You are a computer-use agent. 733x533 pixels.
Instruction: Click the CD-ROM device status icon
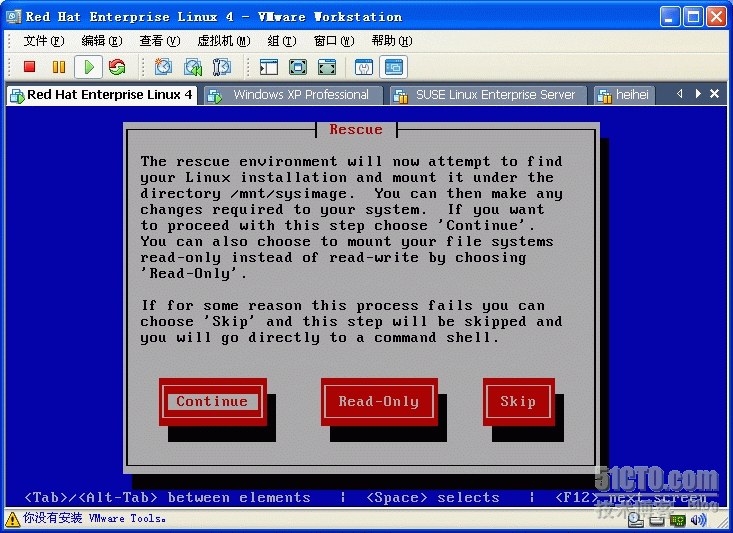click(x=635, y=520)
